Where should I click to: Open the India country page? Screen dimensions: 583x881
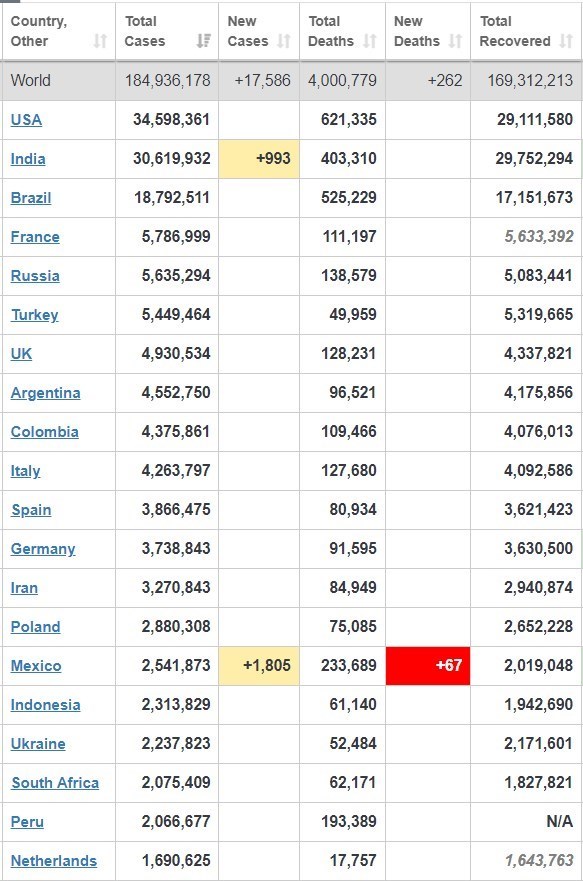[28, 159]
